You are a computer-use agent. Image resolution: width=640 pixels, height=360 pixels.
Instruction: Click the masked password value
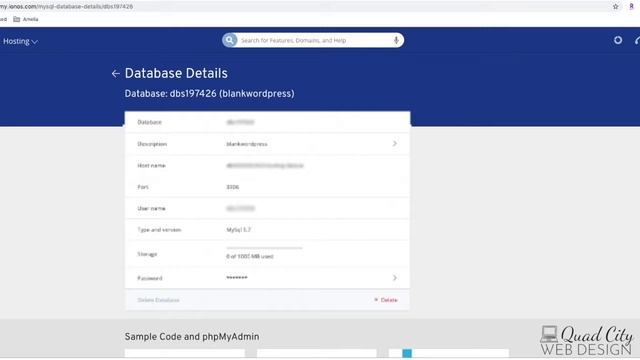click(237, 278)
